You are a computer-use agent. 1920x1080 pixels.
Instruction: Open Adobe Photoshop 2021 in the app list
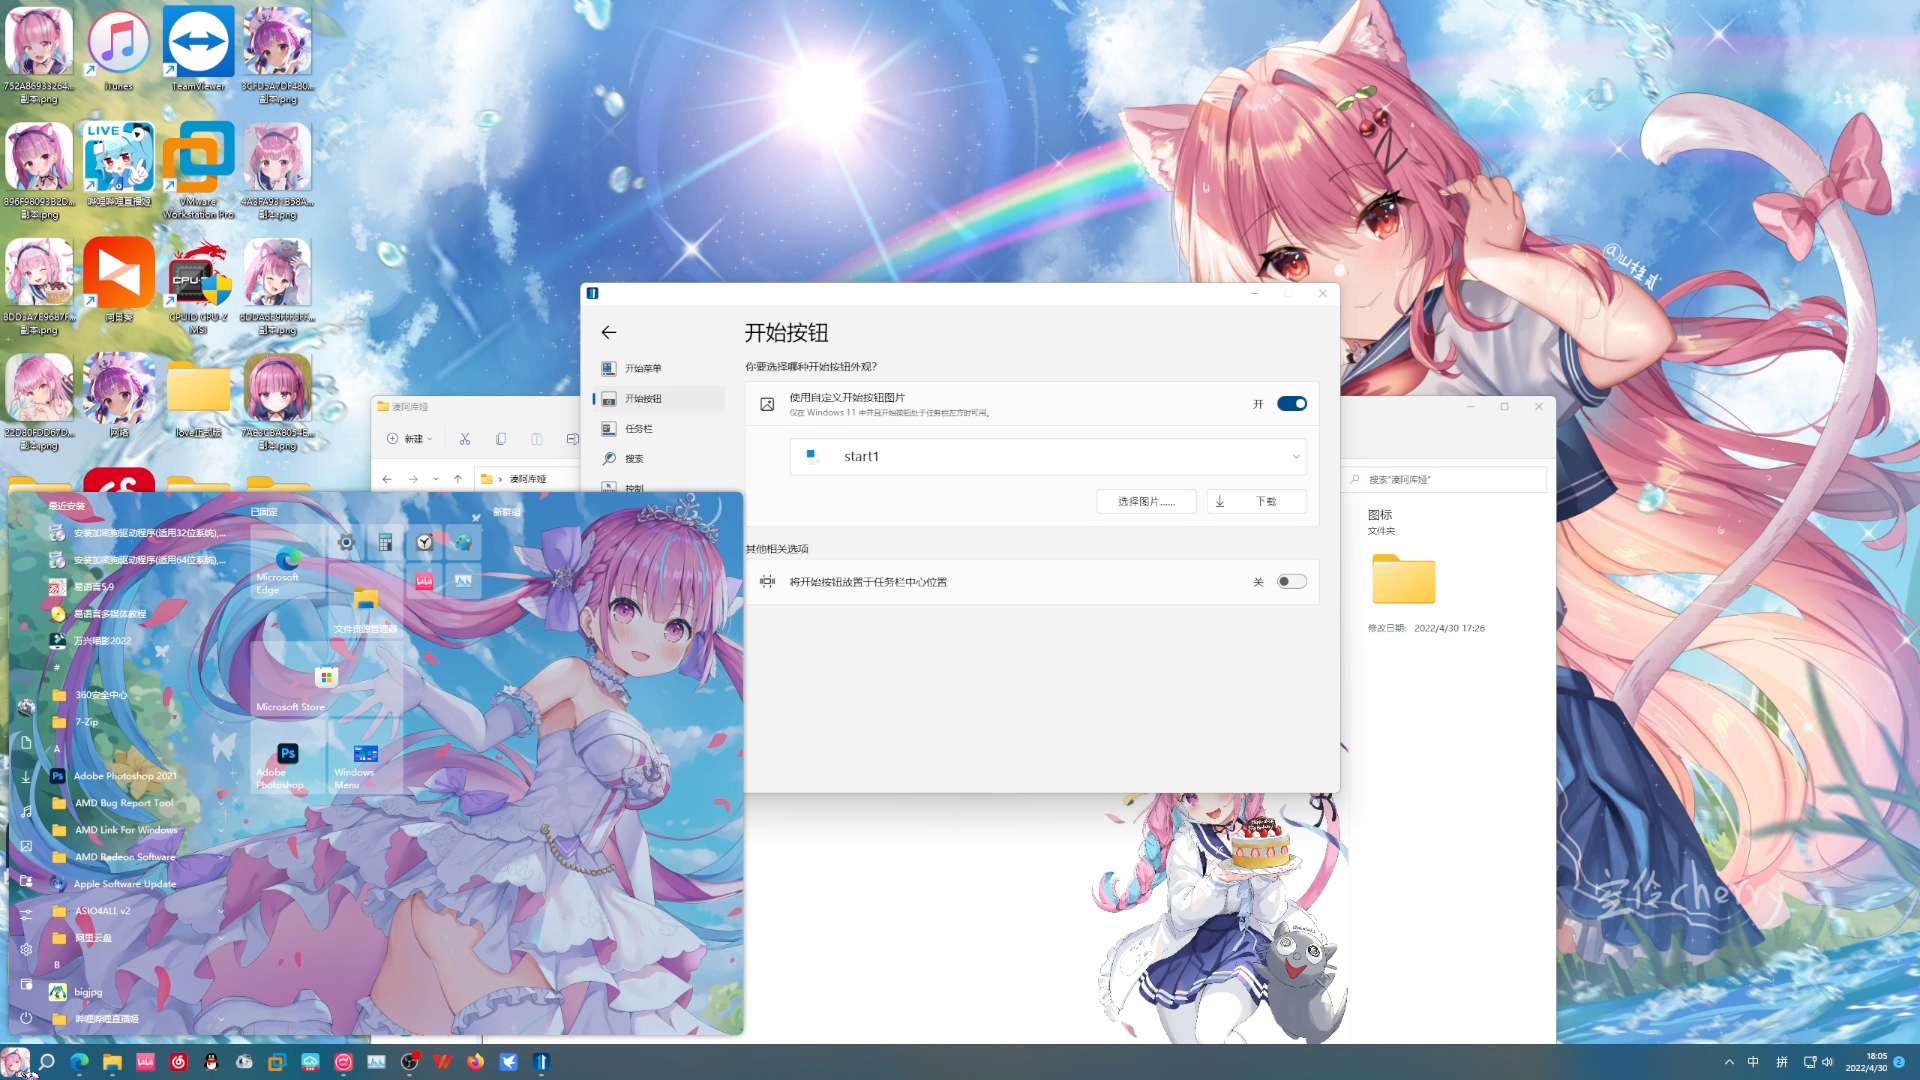tap(125, 776)
